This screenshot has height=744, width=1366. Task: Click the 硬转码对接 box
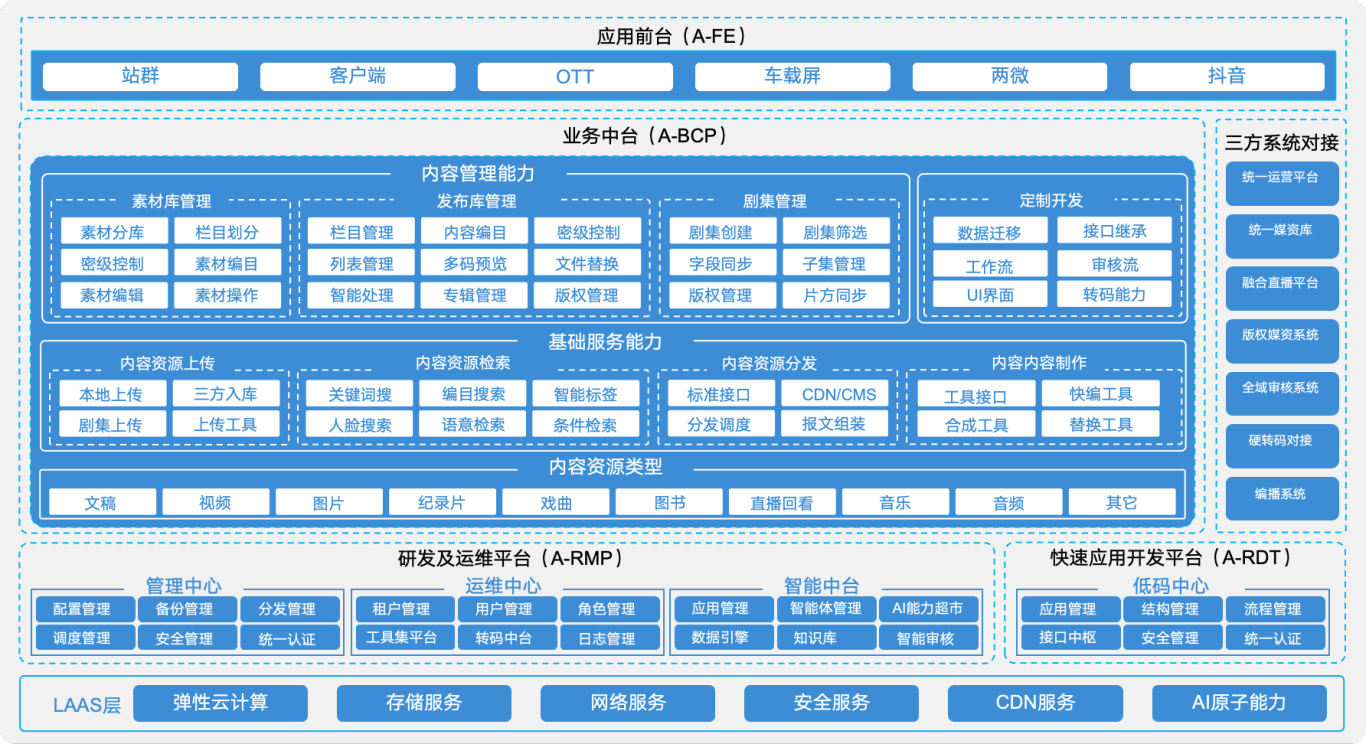coord(1281,441)
